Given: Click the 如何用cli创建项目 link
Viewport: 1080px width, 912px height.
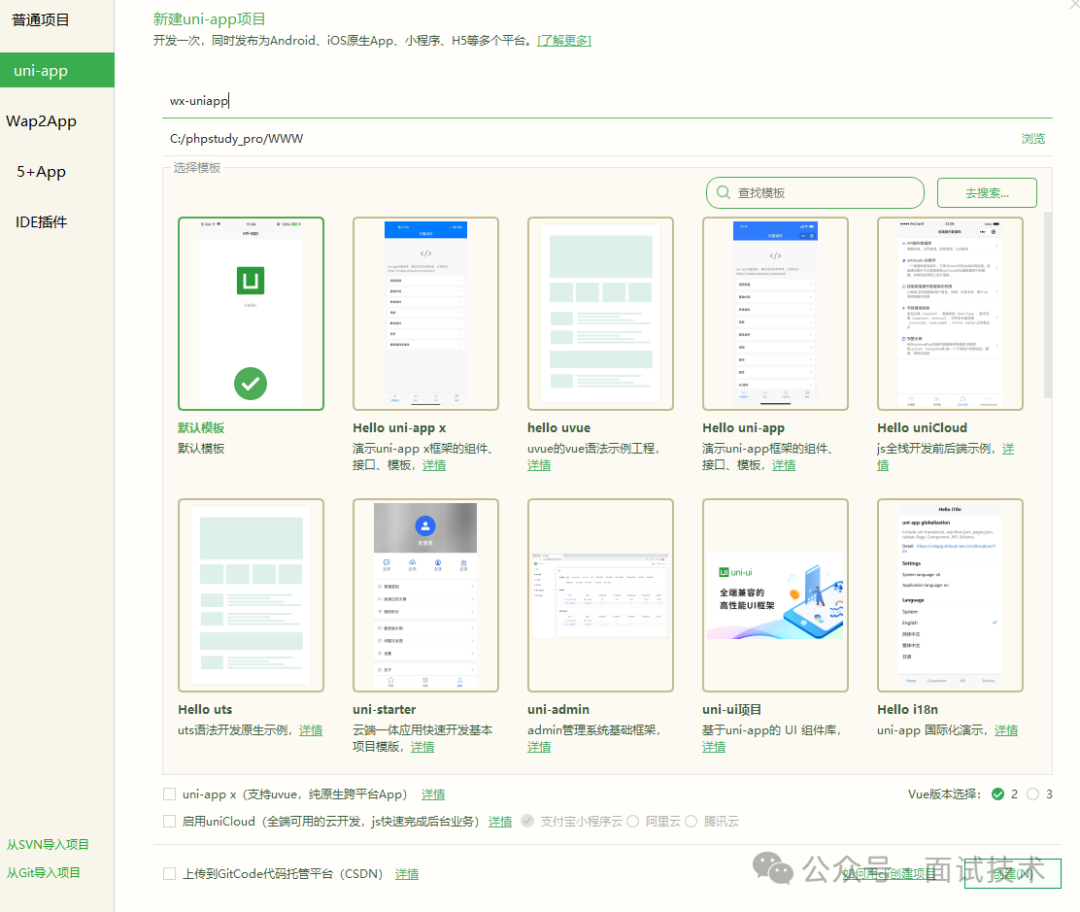Looking at the screenshot, I should coord(889,873).
